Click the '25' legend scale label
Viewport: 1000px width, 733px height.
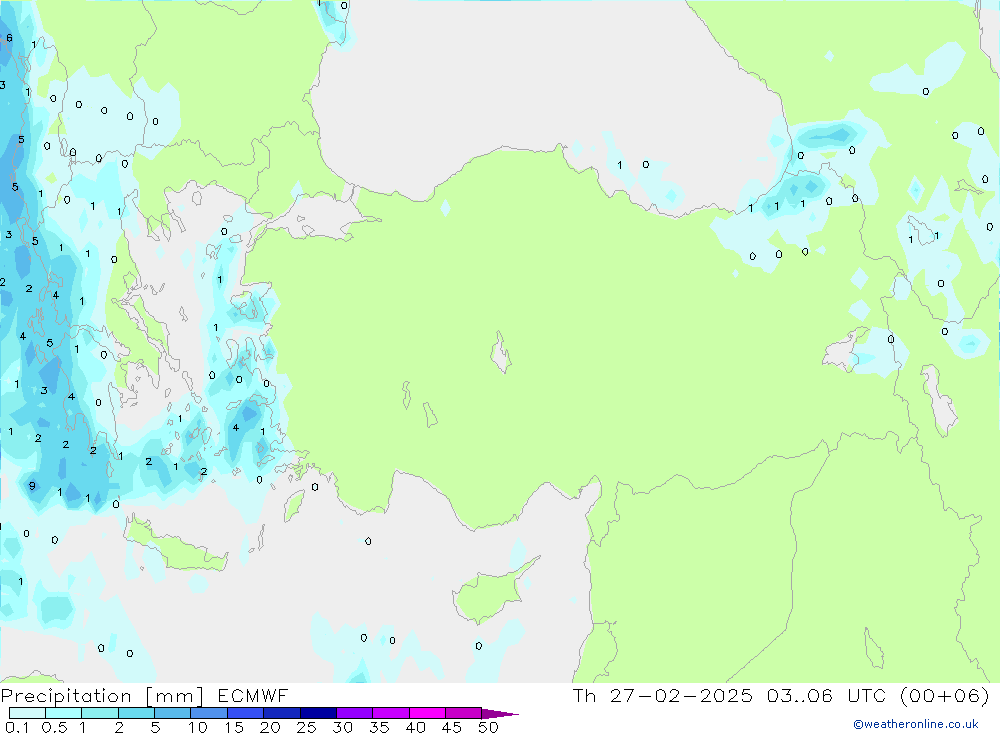click(306, 727)
